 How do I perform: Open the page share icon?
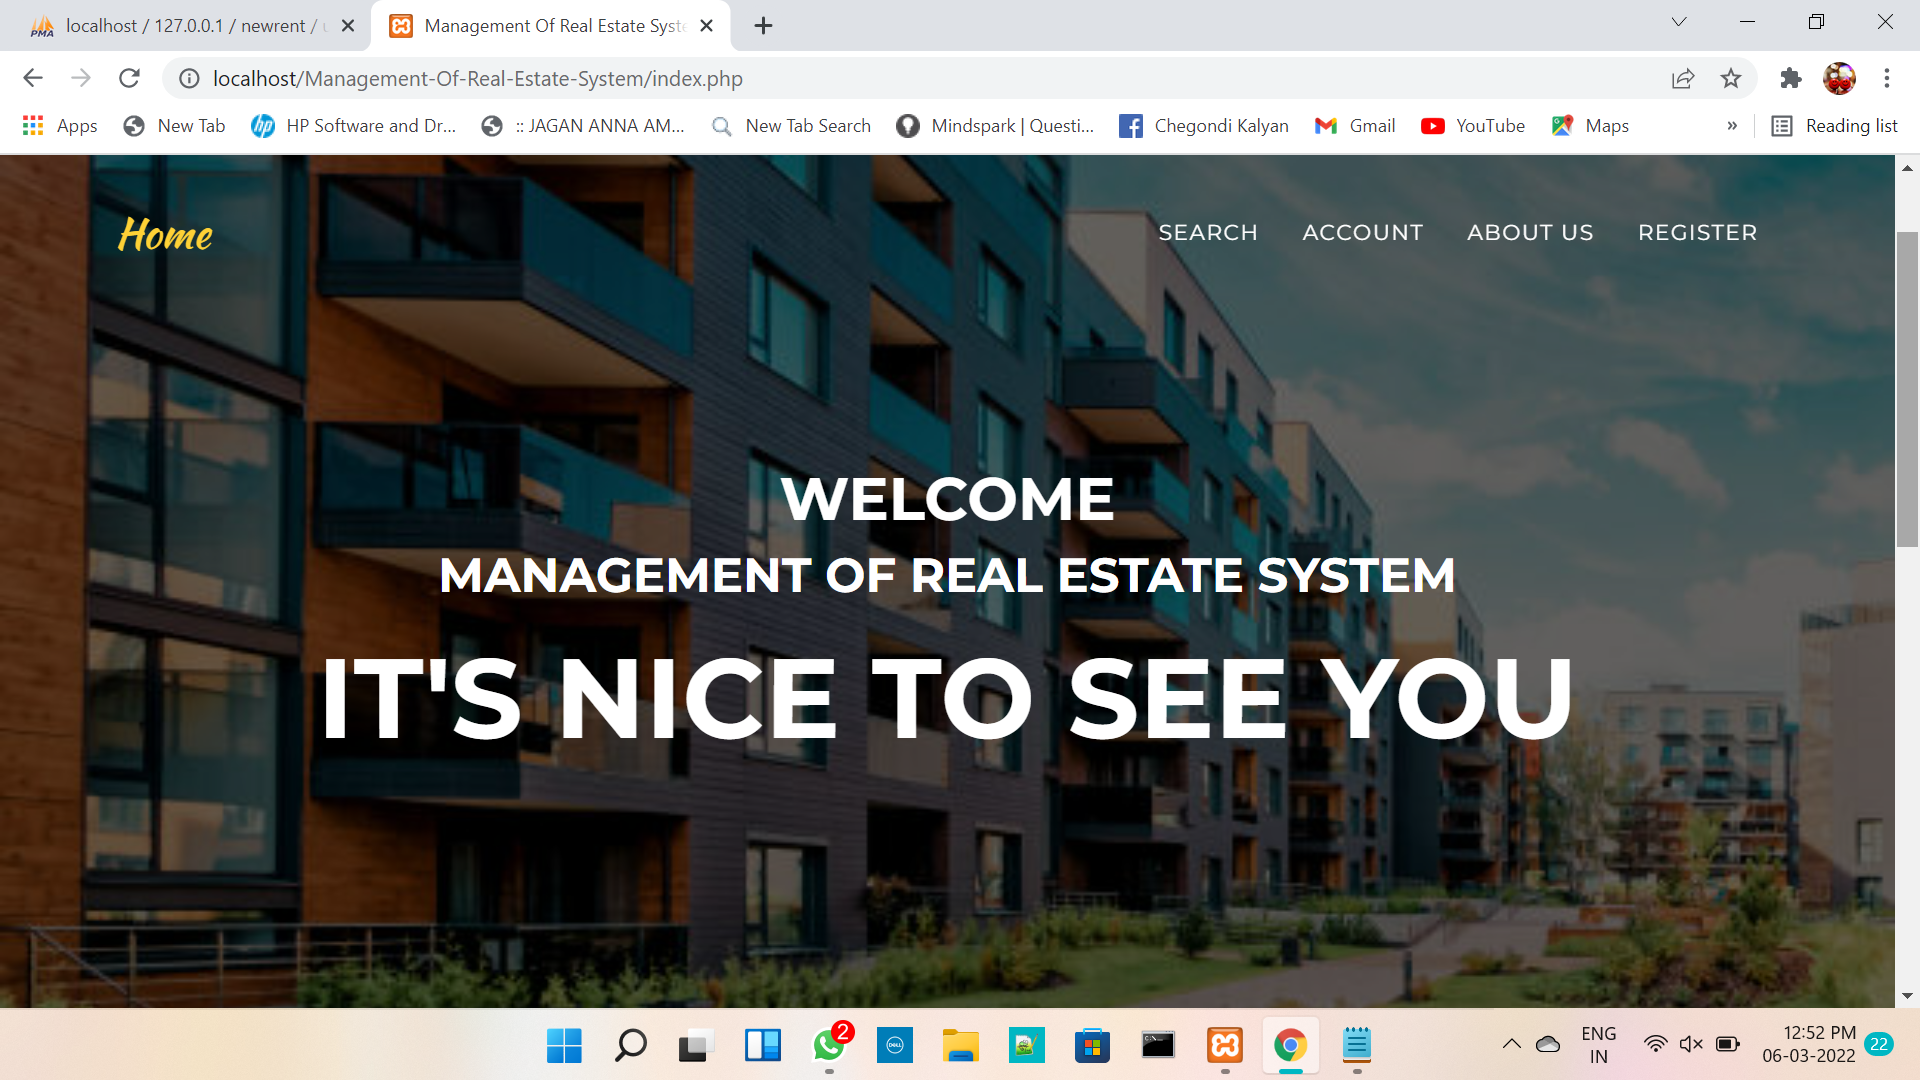click(1684, 79)
